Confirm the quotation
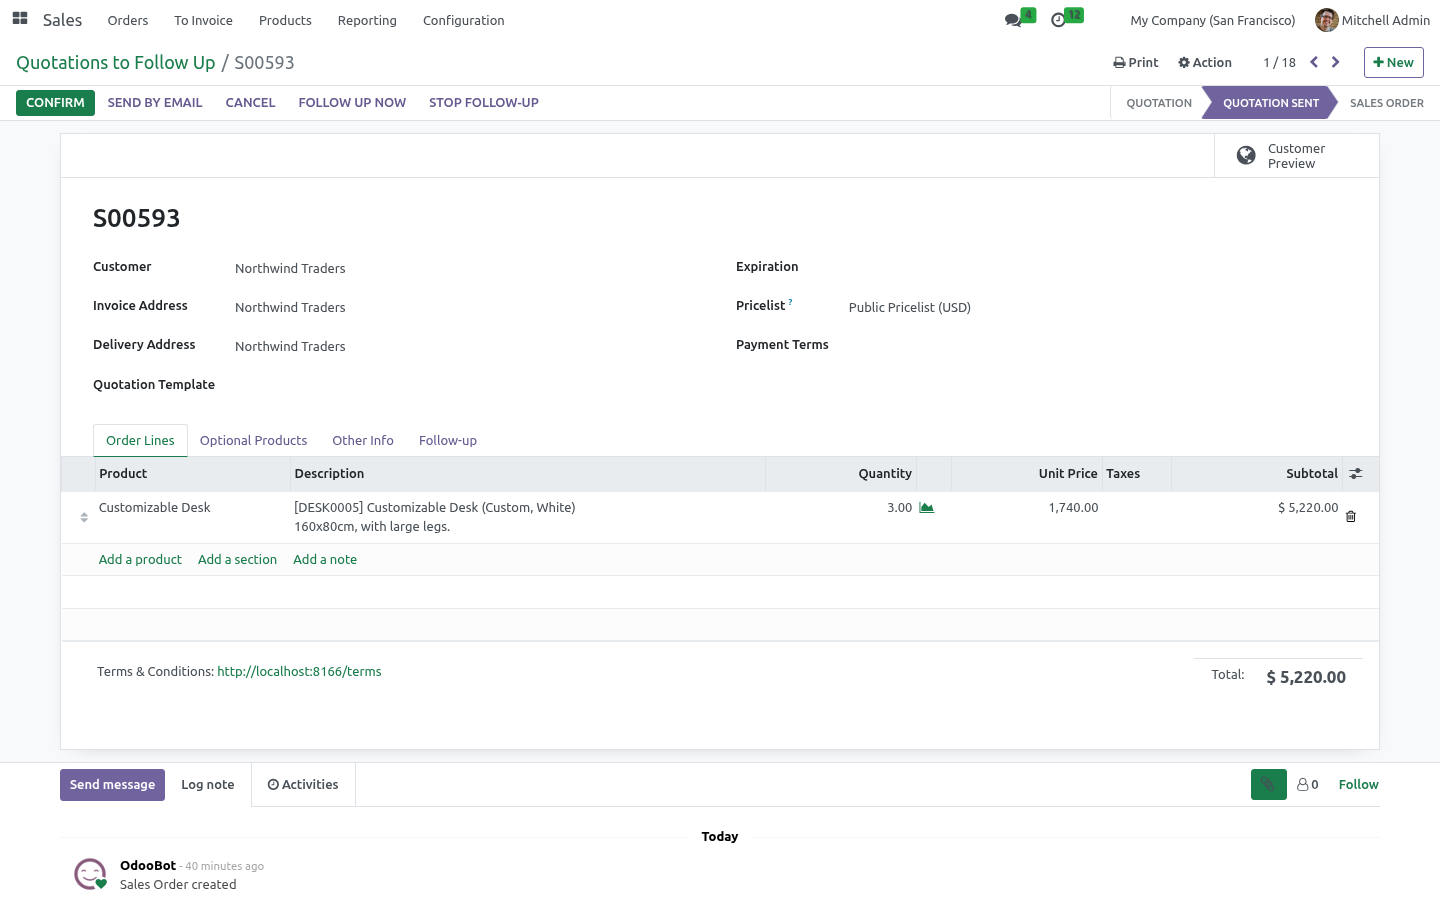 (x=55, y=103)
